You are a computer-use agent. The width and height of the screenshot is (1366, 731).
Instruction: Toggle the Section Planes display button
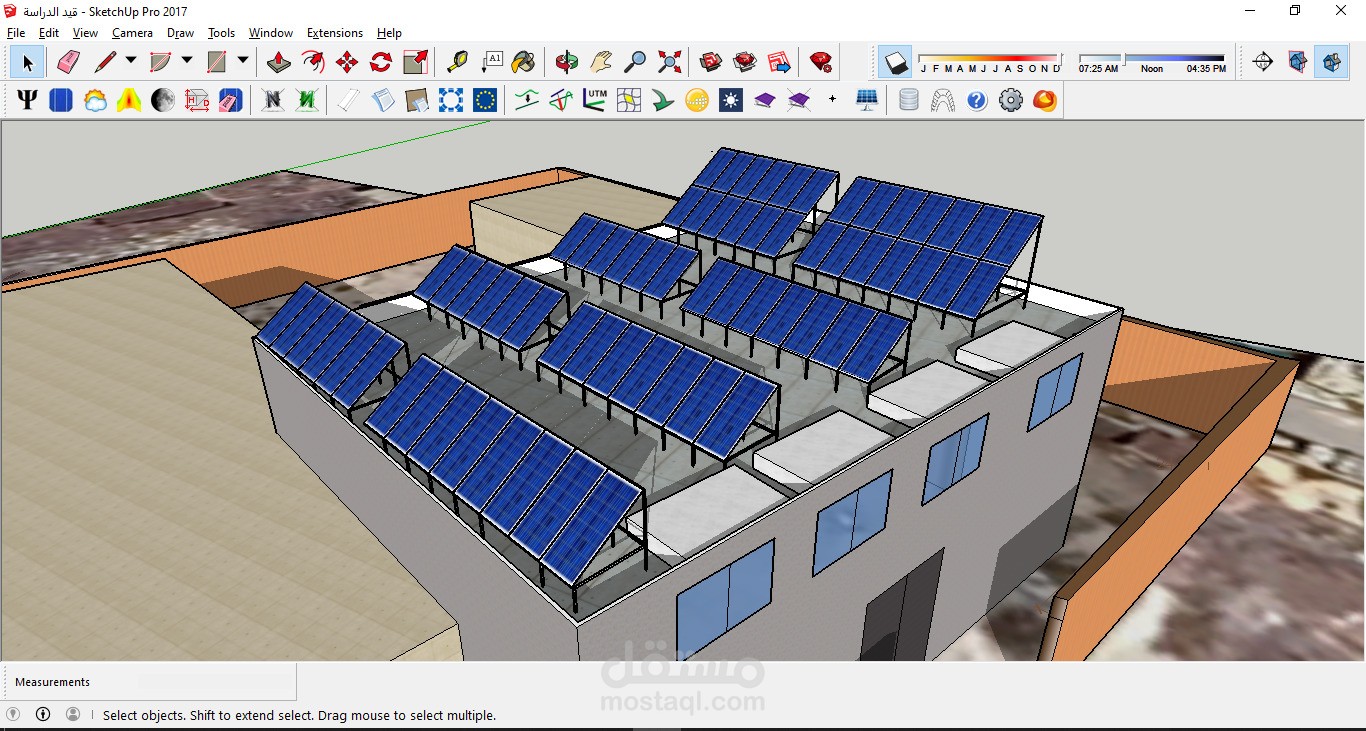(x=1297, y=62)
